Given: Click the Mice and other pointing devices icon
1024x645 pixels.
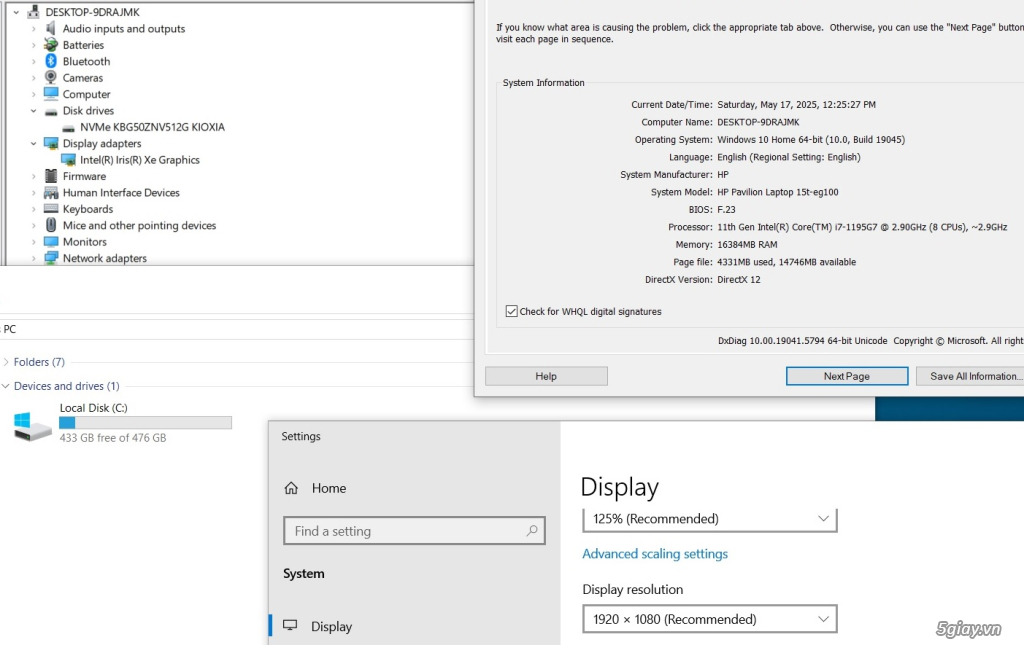Looking at the screenshot, I should click(x=51, y=225).
